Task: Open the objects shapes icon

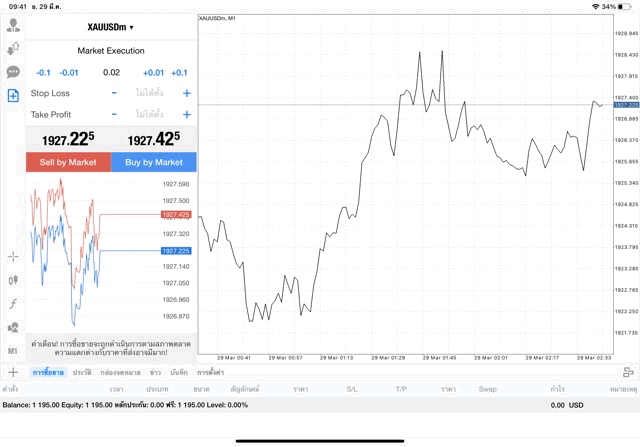Action: point(13,327)
